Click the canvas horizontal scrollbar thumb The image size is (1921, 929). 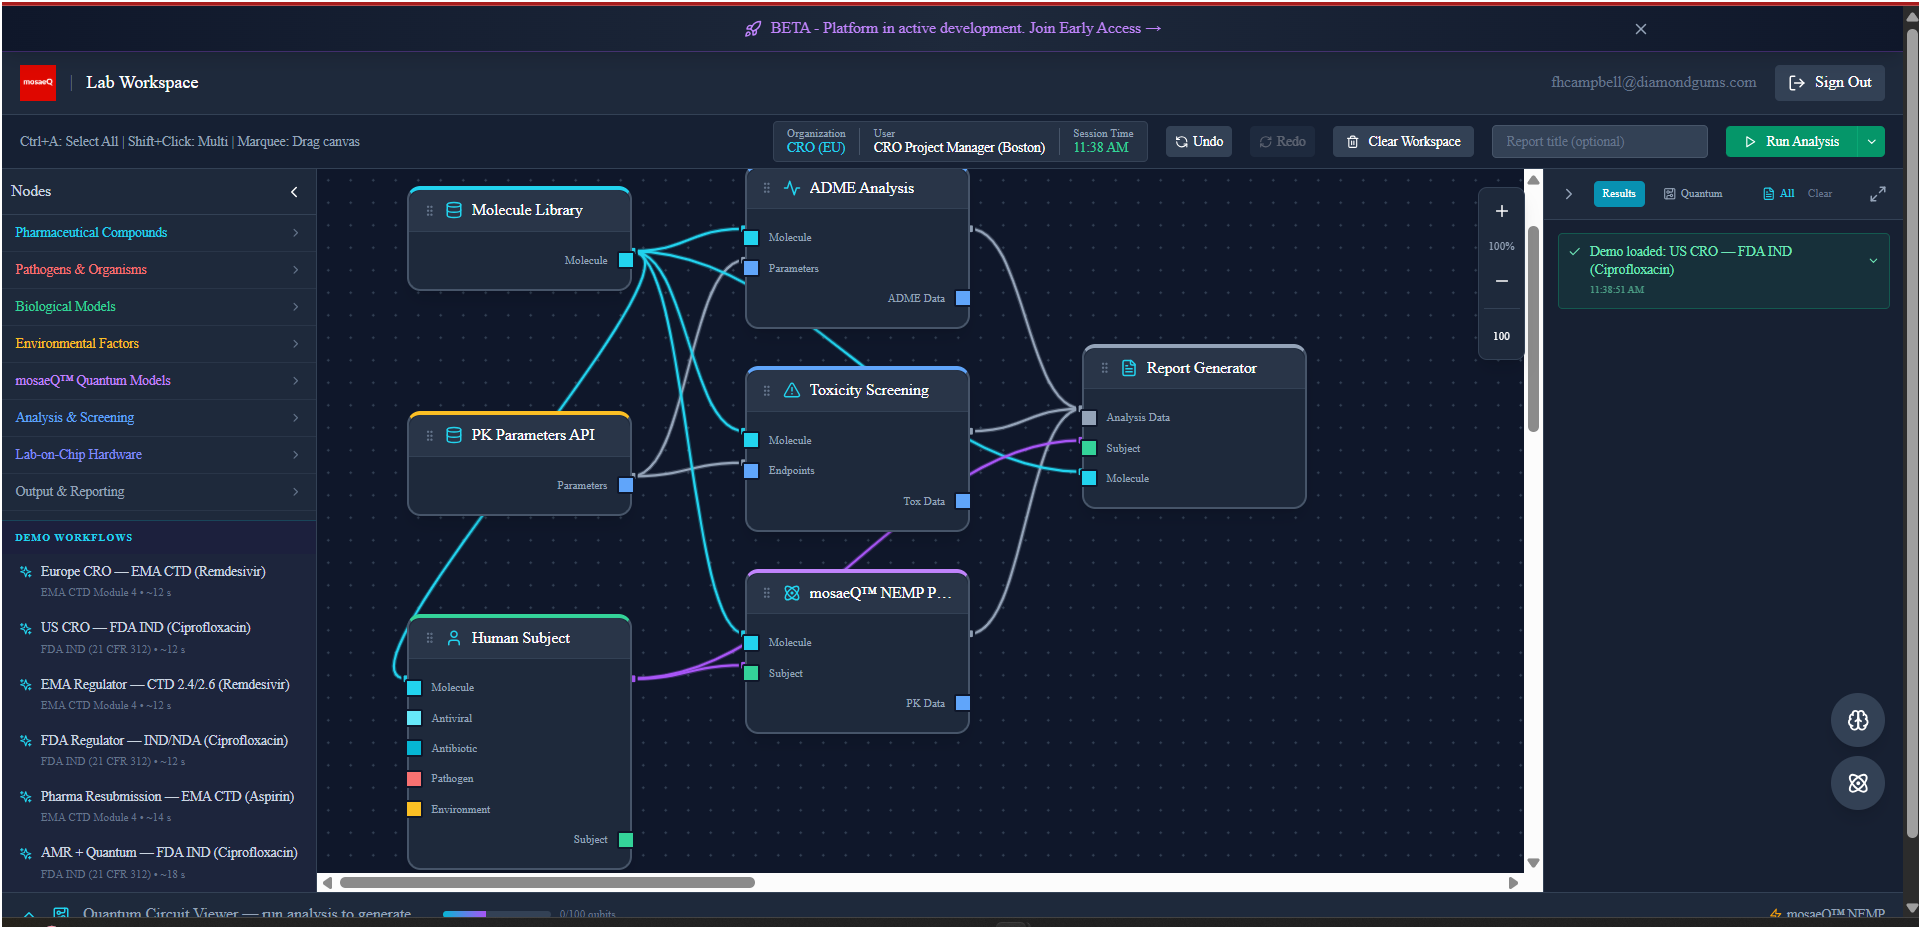point(547,883)
